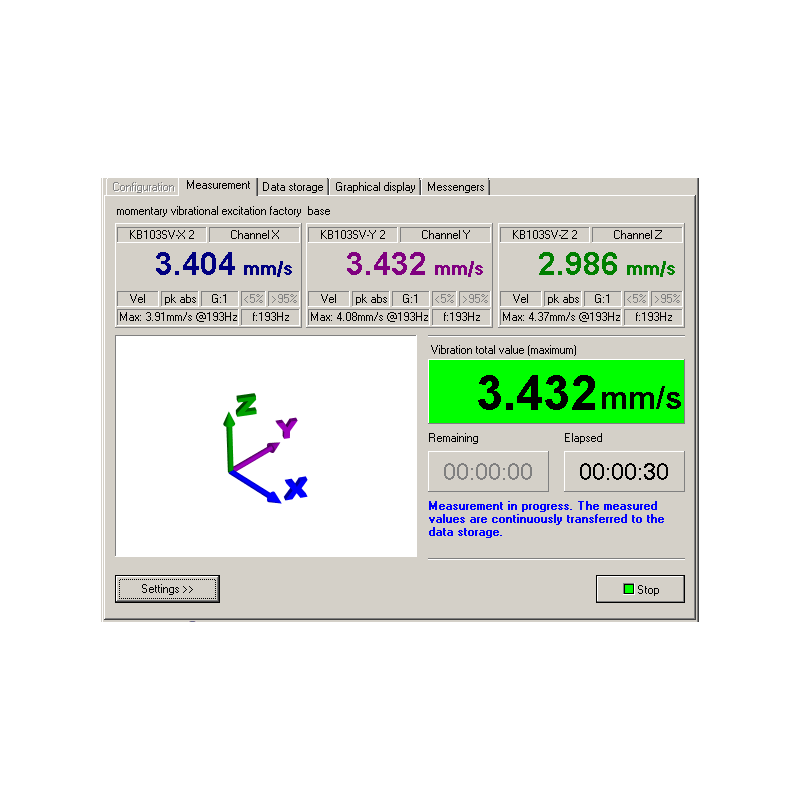
Task: Click the Channel Y 3.432 mm/s reading
Action: pos(414,265)
